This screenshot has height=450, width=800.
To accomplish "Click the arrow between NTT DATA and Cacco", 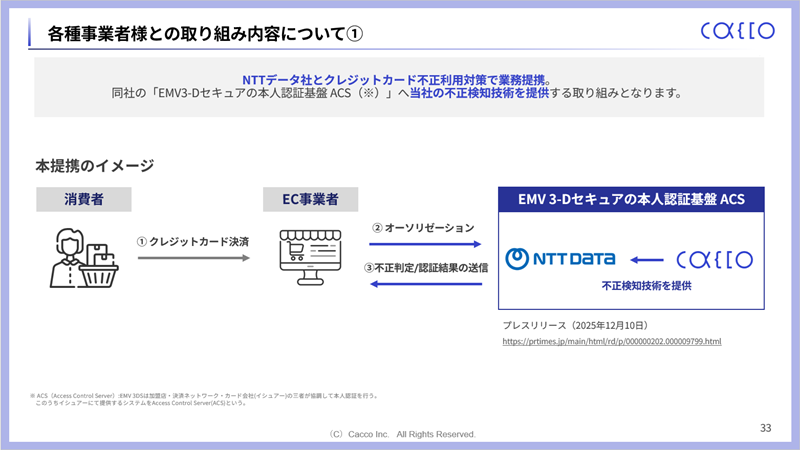I will [x=647, y=260].
